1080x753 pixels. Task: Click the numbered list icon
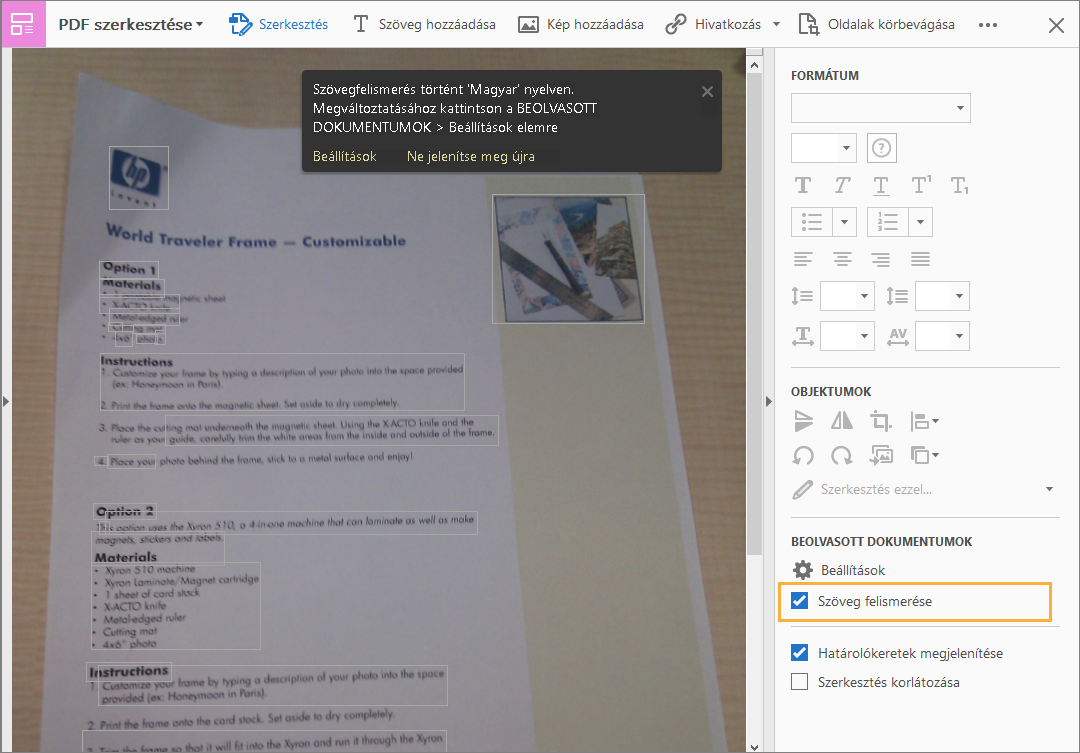coord(888,222)
